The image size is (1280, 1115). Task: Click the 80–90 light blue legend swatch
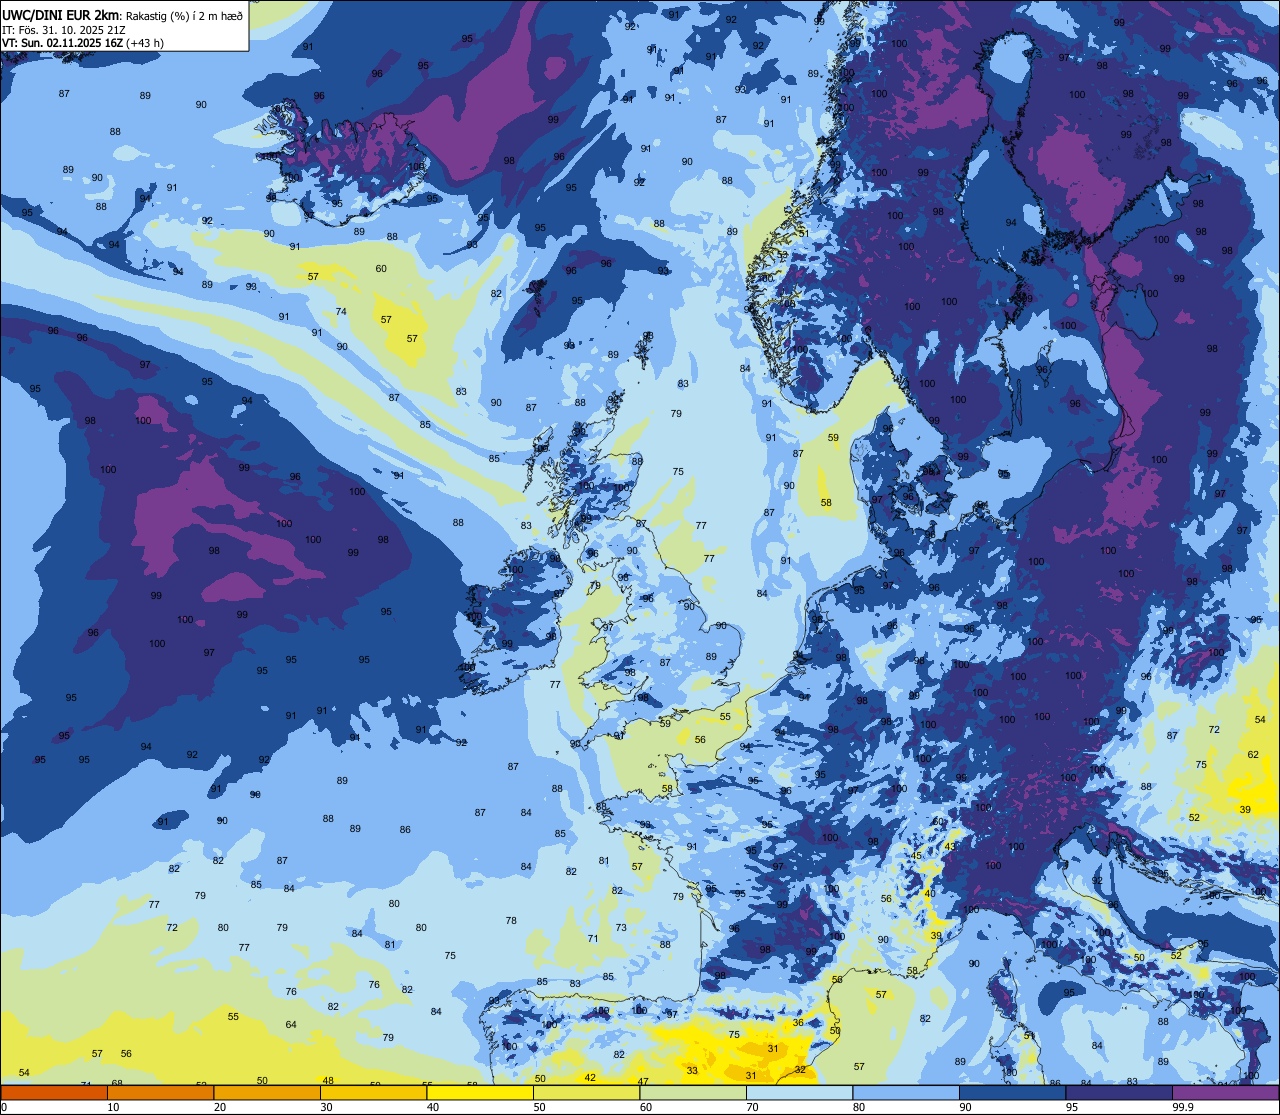point(906,1093)
